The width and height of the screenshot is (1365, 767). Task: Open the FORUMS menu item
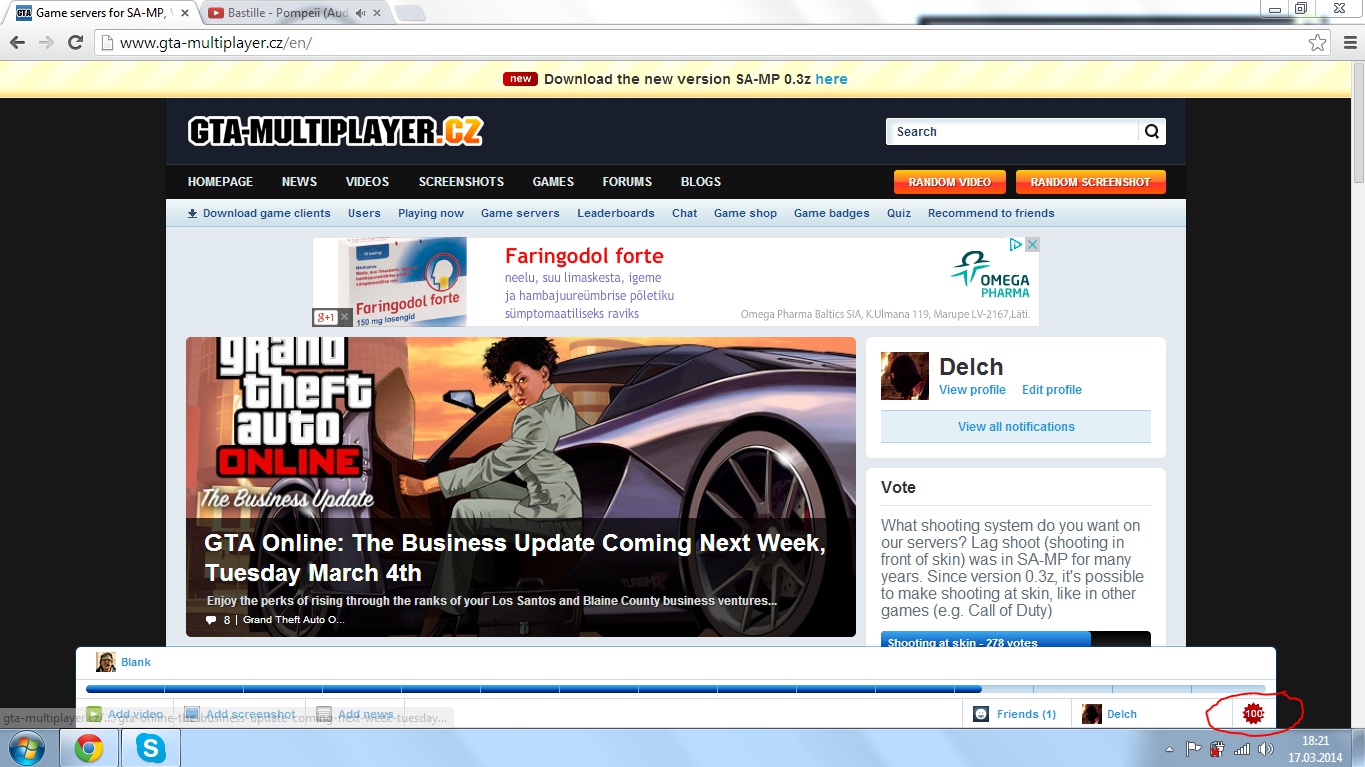(x=627, y=182)
